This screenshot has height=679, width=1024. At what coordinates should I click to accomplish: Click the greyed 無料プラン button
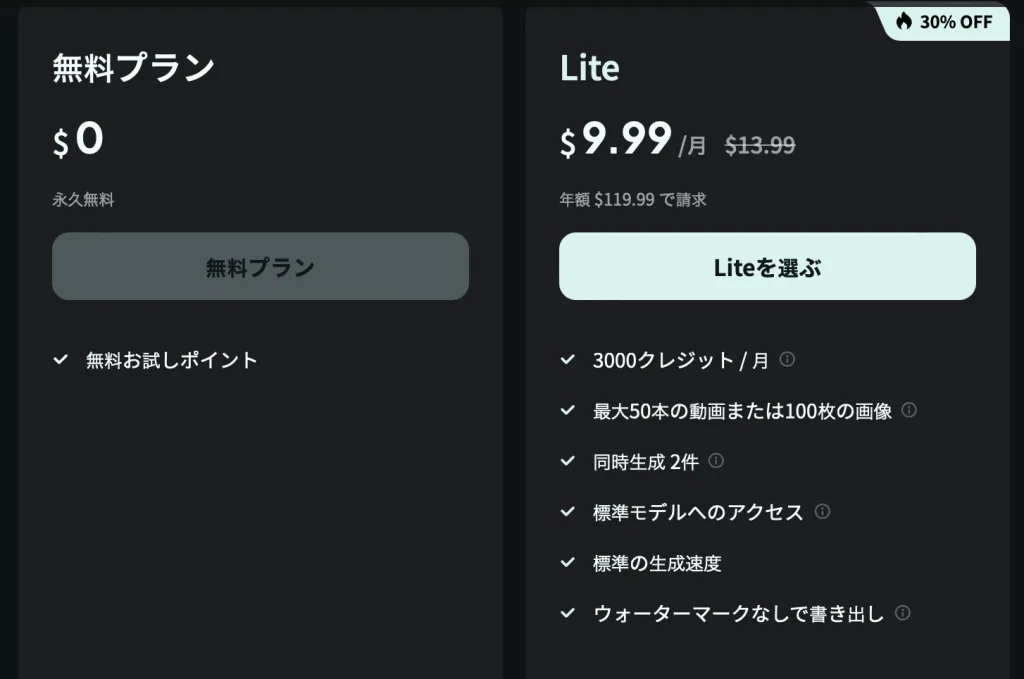(260, 267)
